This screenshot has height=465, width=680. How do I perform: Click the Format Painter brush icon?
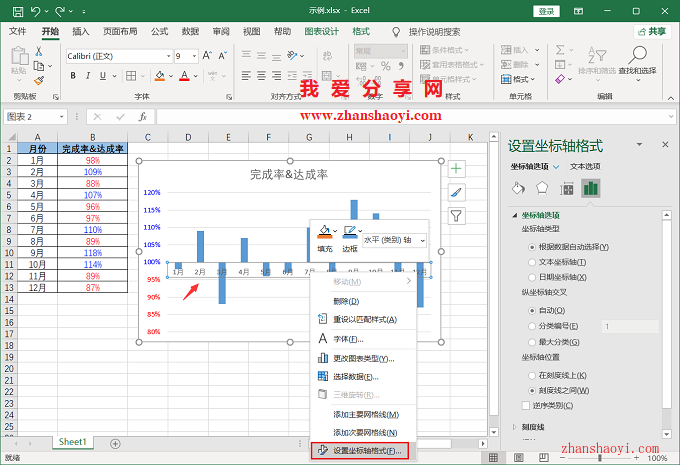click(x=39, y=80)
